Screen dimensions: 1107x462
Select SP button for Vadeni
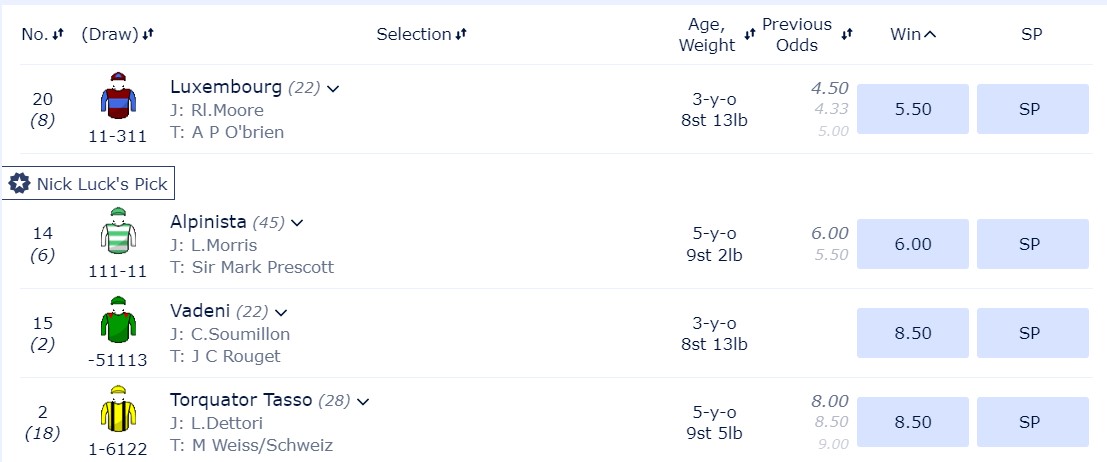point(1033,333)
